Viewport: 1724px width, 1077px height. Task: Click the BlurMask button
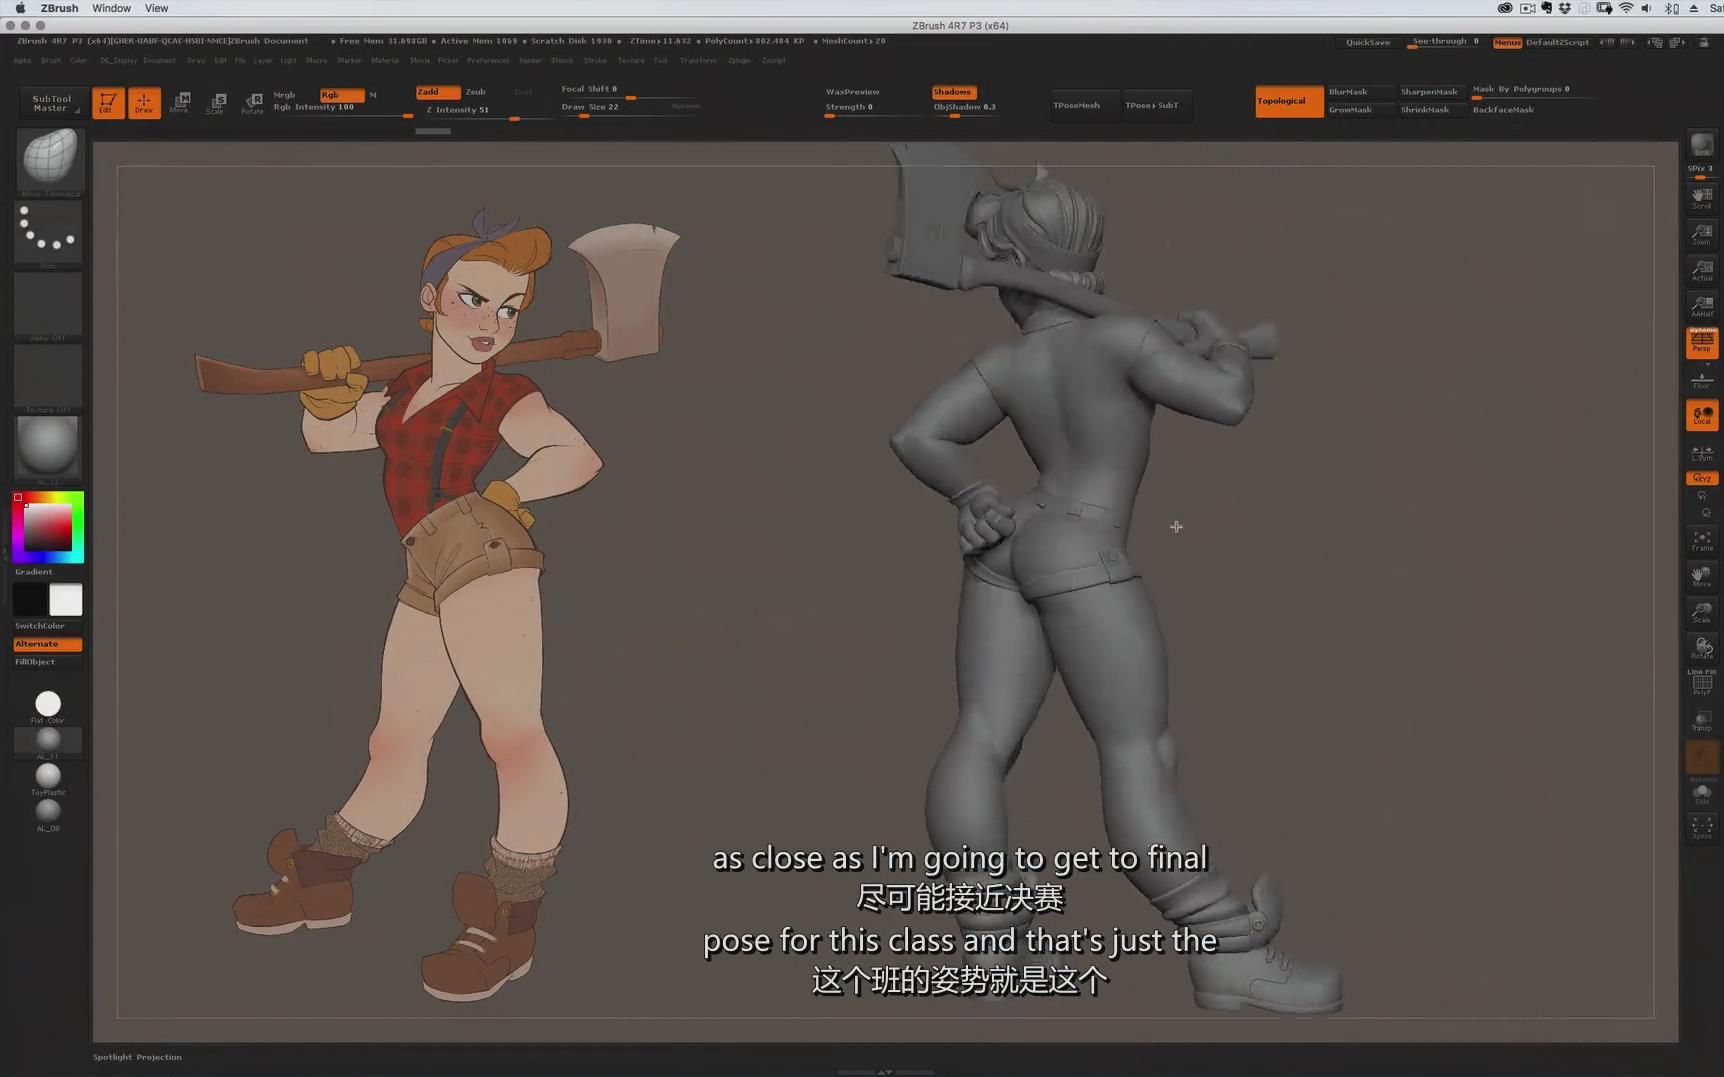coord(1358,92)
